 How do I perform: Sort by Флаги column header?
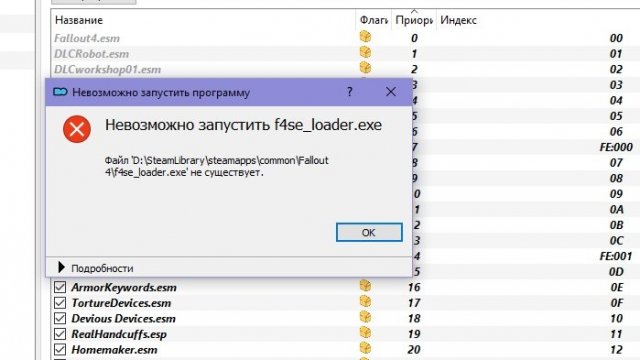[x=373, y=20]
